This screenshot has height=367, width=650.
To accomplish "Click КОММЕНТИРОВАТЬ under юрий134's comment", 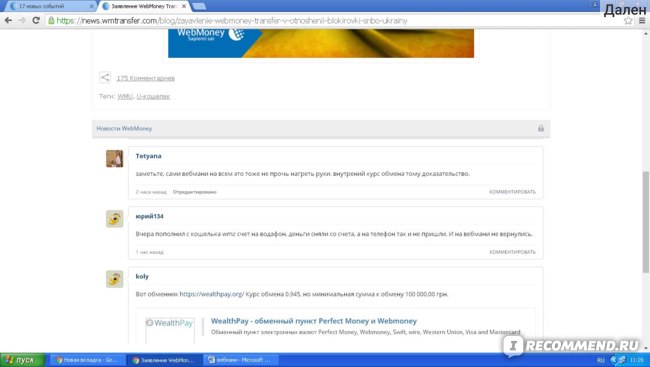I will tap(512, 252).
